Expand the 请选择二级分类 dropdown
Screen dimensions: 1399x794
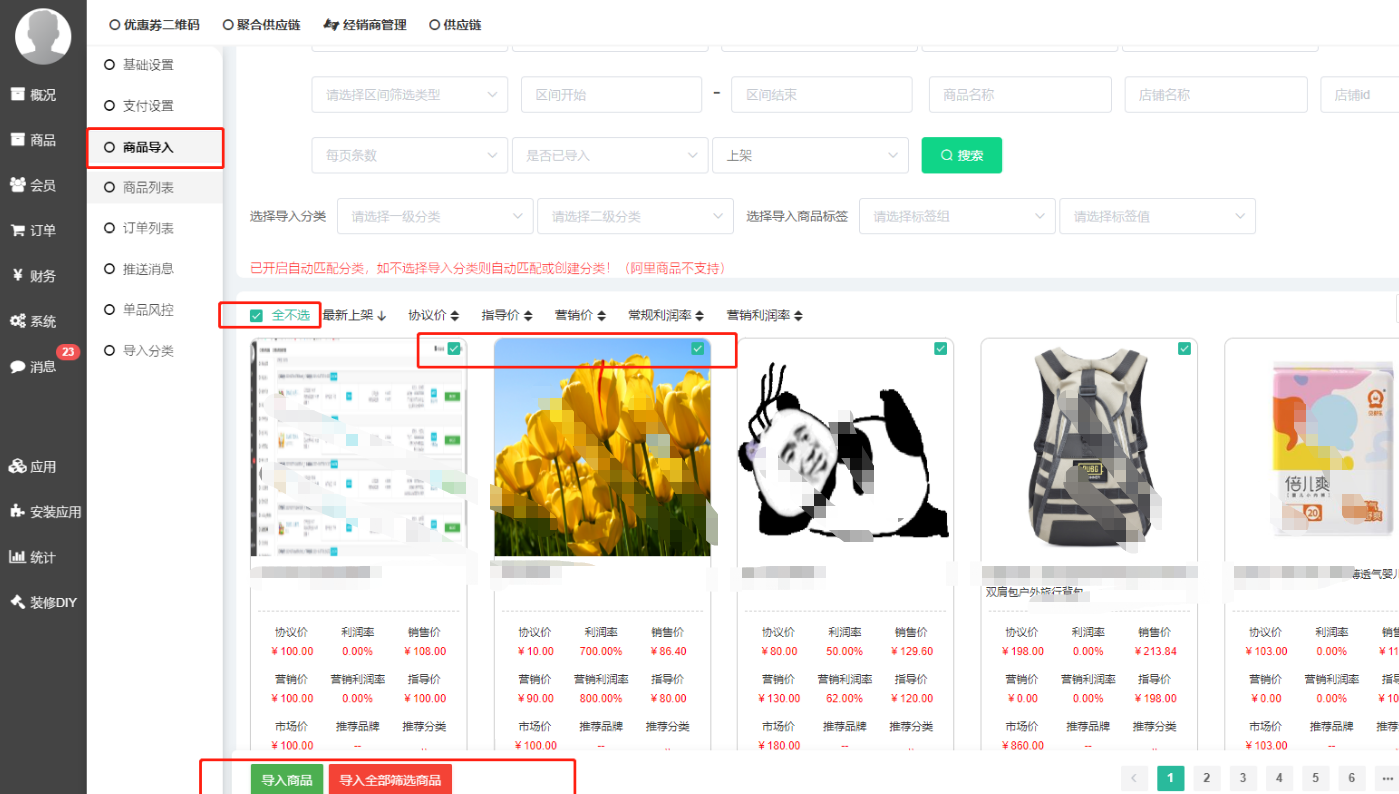point(635,216)
